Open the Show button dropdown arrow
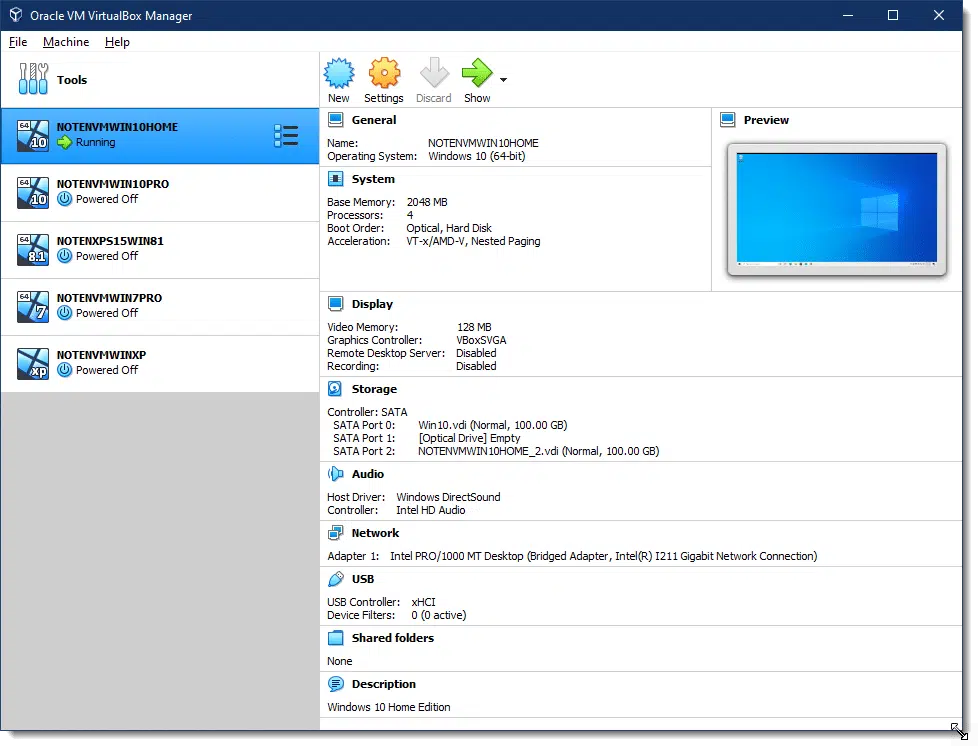The width and height of the screenshot is (978, 746). 503,80
